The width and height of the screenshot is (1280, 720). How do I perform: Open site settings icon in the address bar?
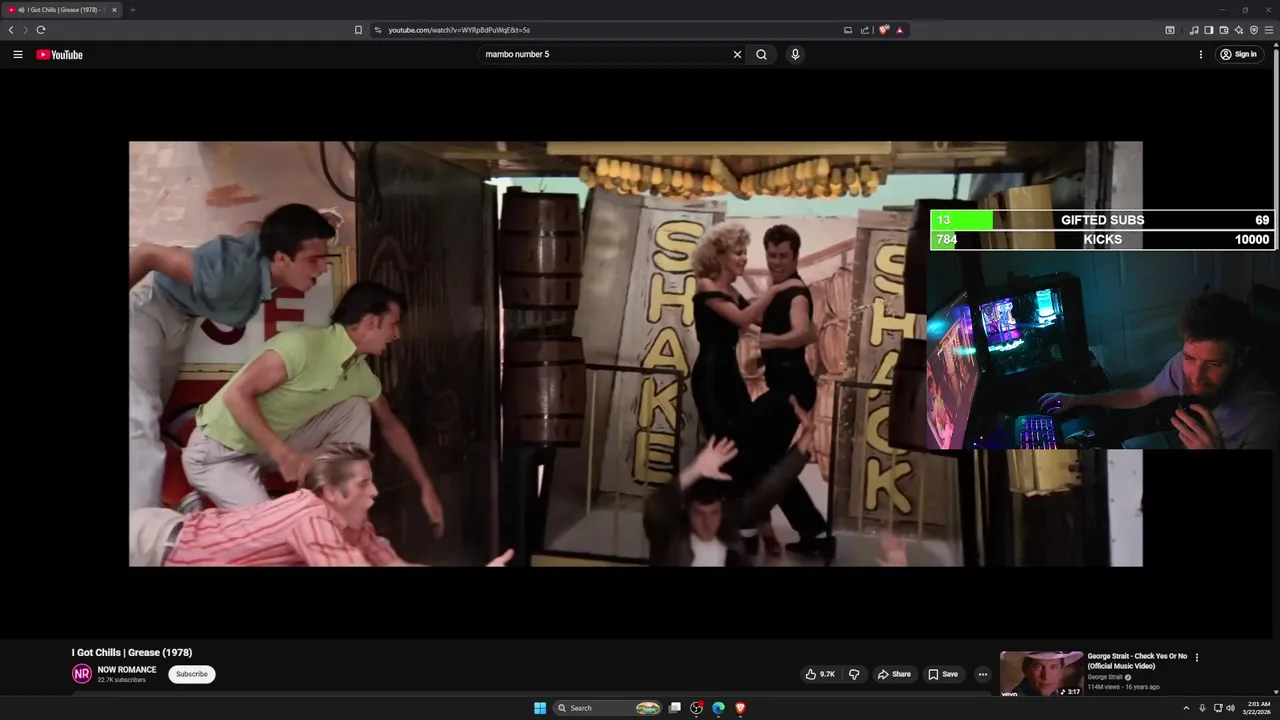378,30
